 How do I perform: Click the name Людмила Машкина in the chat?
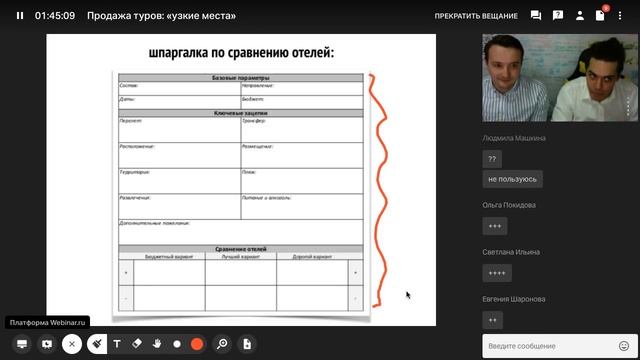point(514,138)
